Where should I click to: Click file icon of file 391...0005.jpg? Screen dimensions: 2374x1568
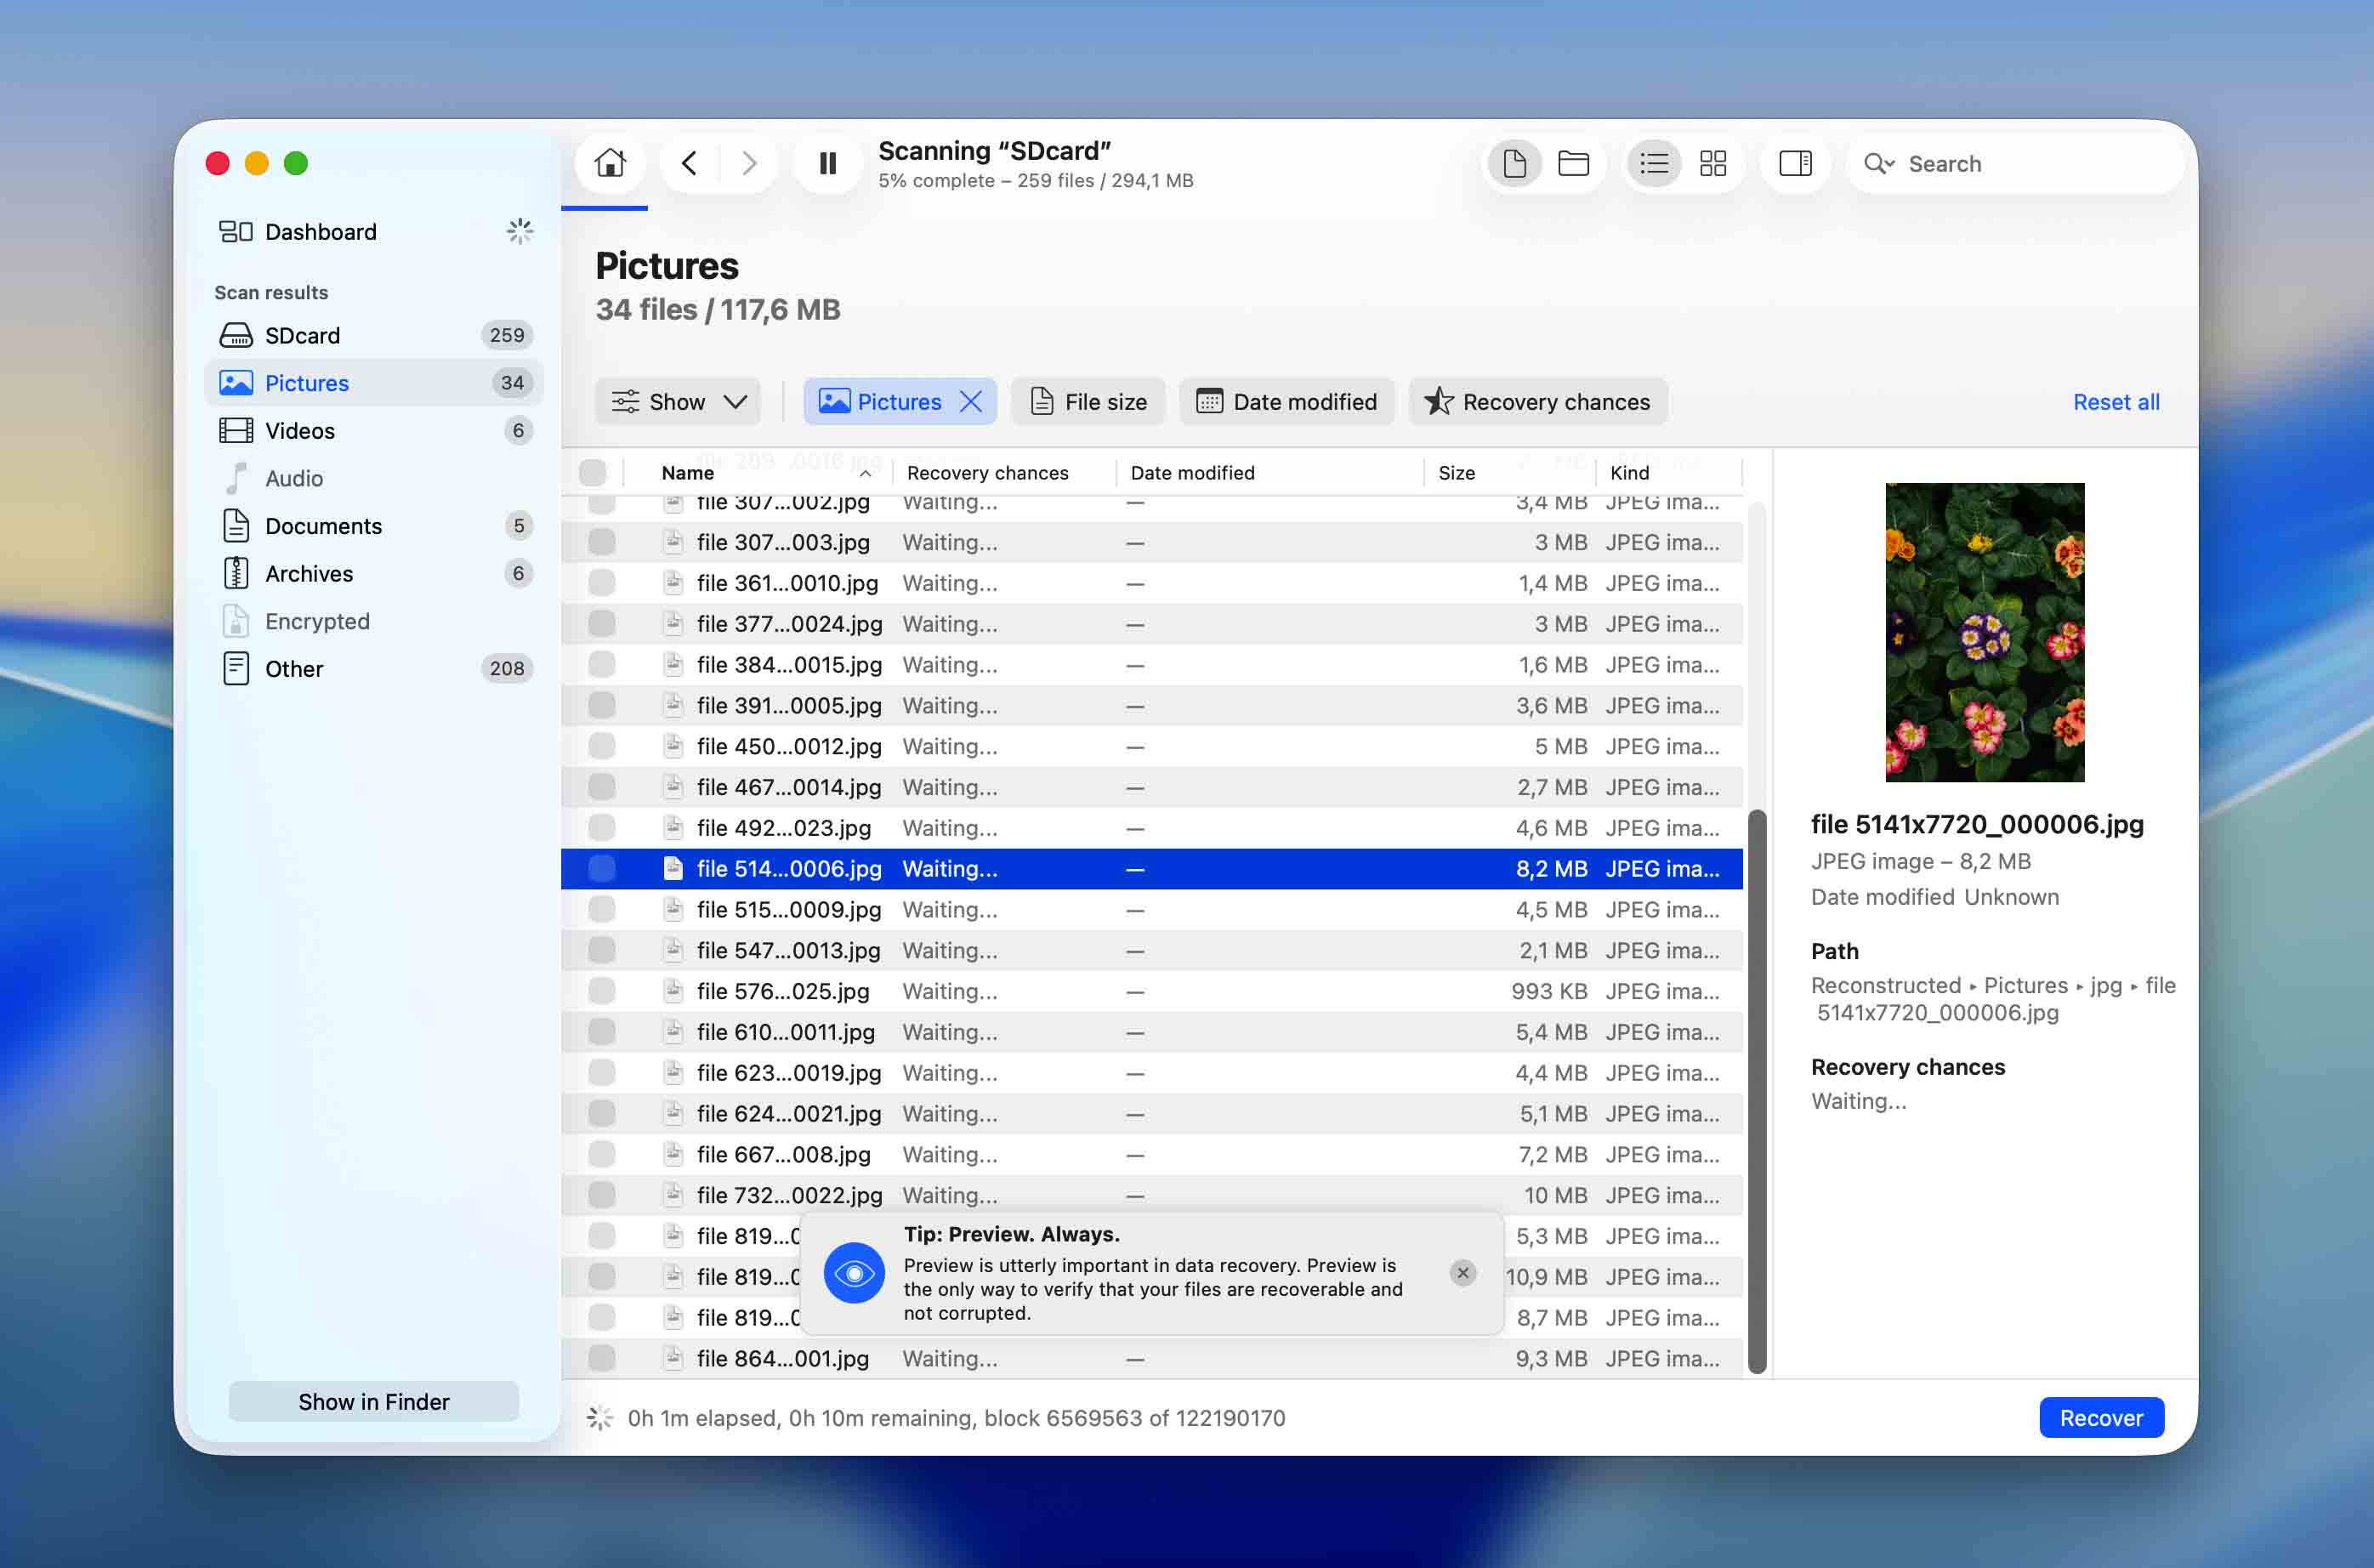pos(673,705)
